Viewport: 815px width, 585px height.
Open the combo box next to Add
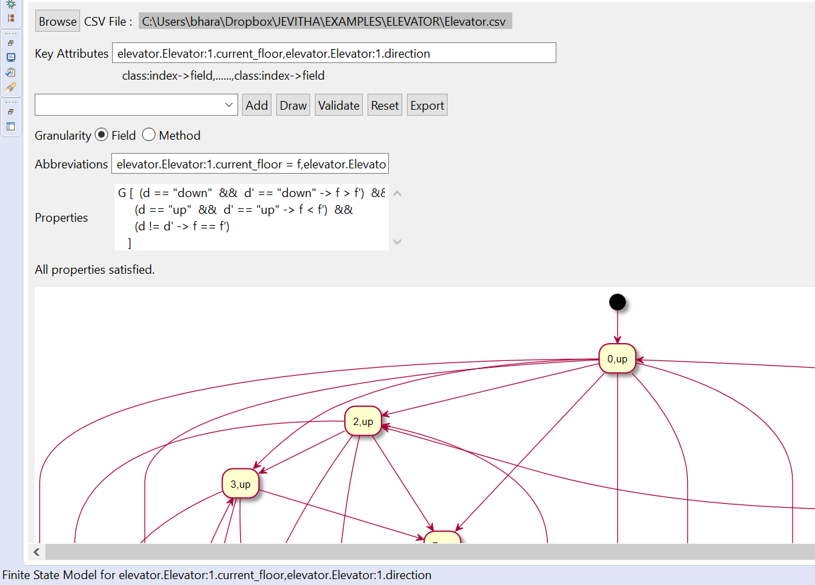[x=136, y=105]
